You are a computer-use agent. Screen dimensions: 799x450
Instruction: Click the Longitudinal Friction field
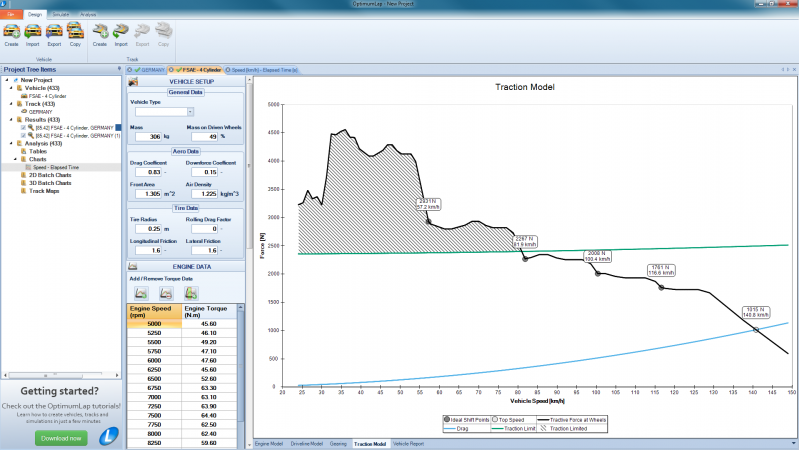point(148,250)
